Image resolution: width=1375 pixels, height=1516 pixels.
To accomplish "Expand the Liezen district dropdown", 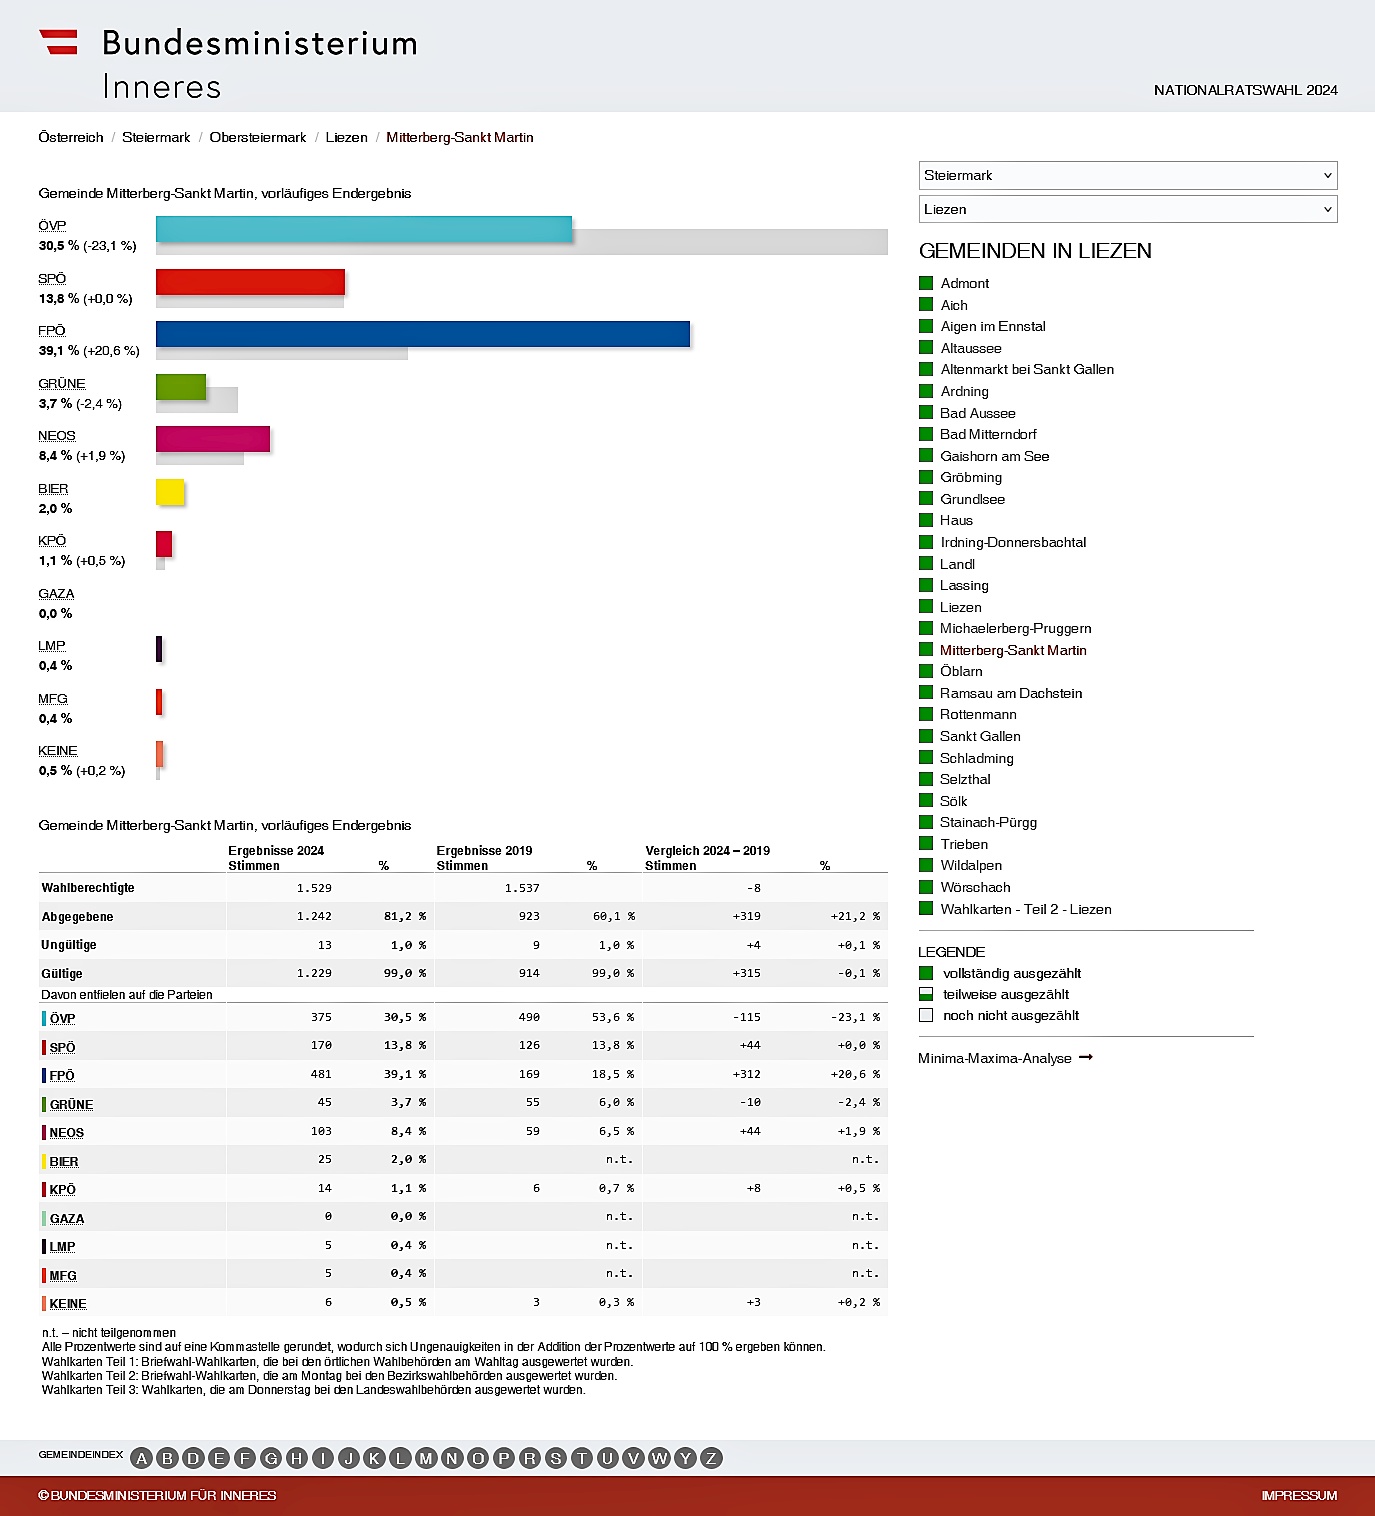I will [x=1127, y=209].
